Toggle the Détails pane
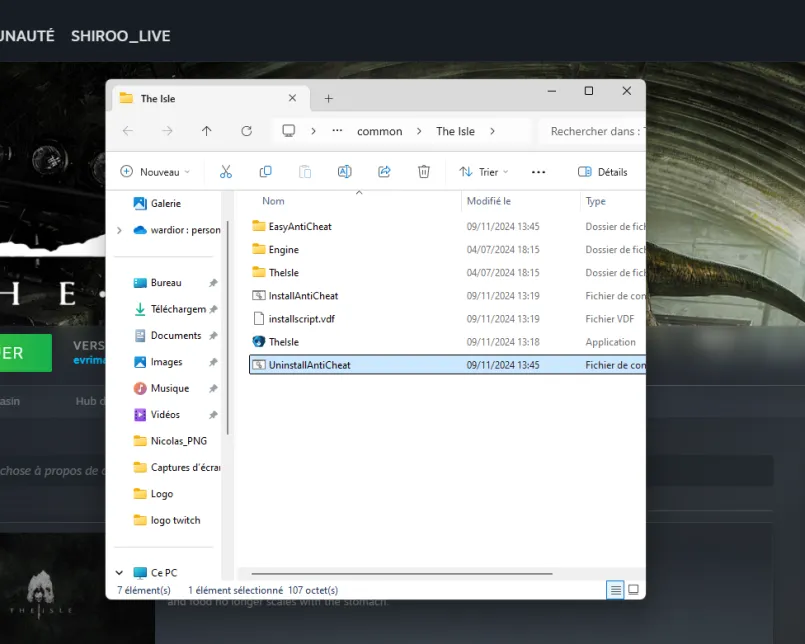The width and height of the screenshot is (805, 644). coord(602,172)
